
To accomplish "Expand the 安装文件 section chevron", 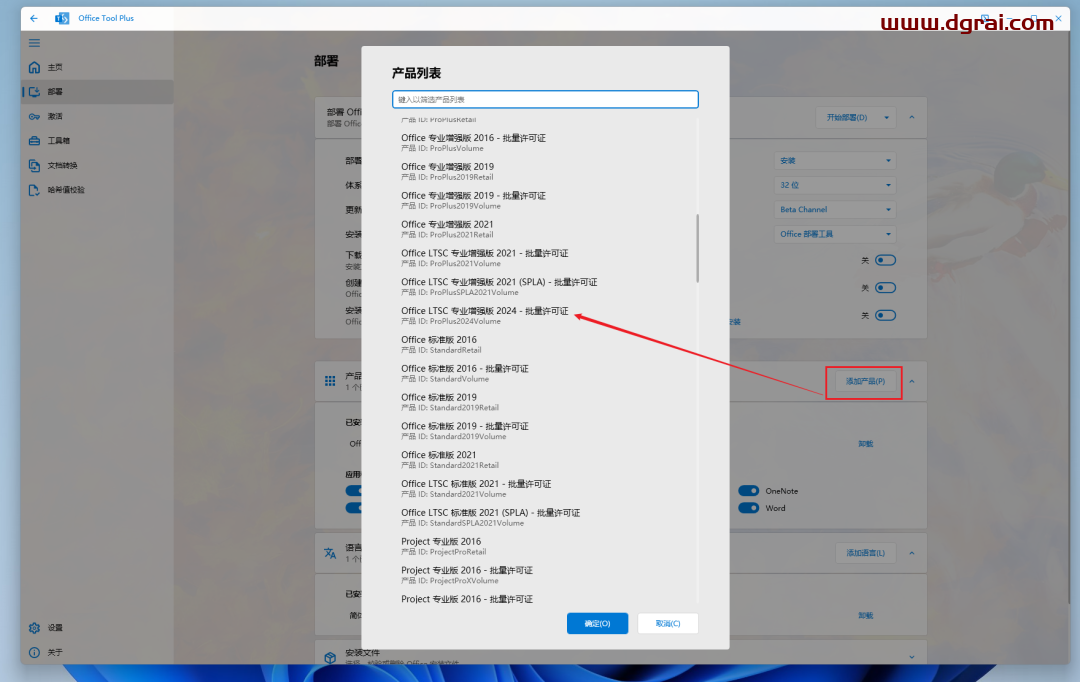I will coord(912,657).
